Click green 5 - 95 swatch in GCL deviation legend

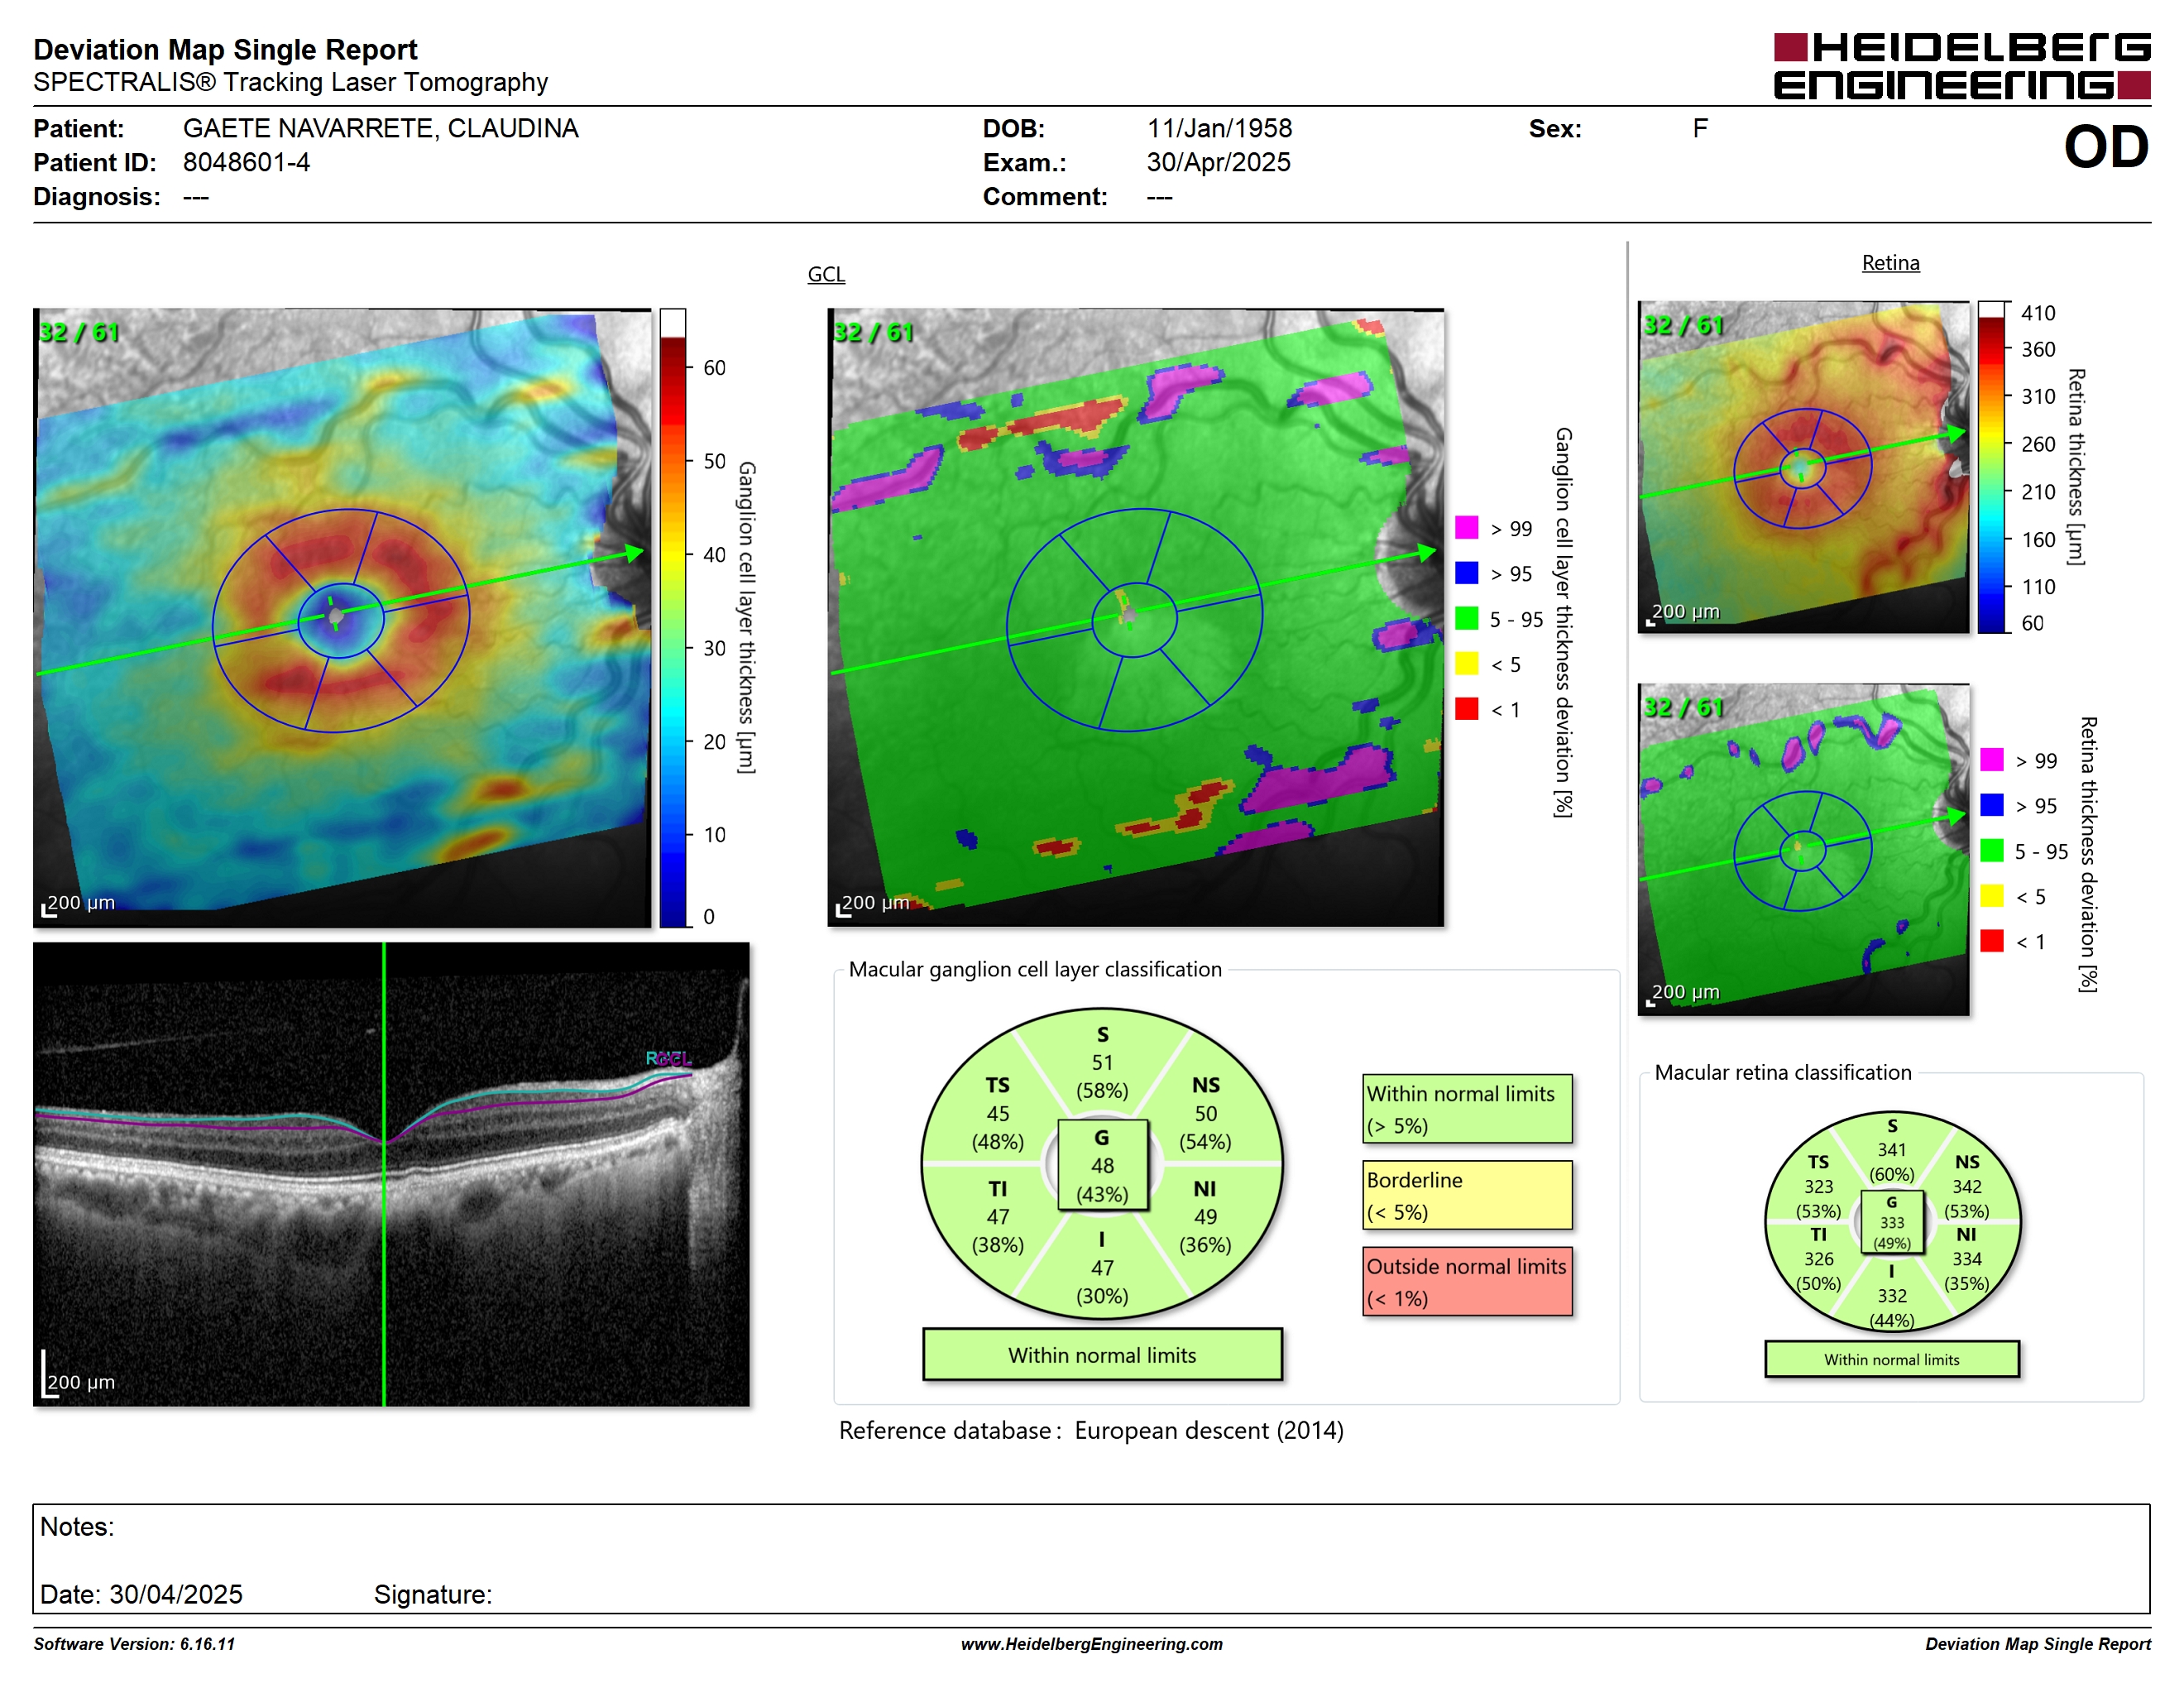pyautogui.click(x=1466, y=618)
